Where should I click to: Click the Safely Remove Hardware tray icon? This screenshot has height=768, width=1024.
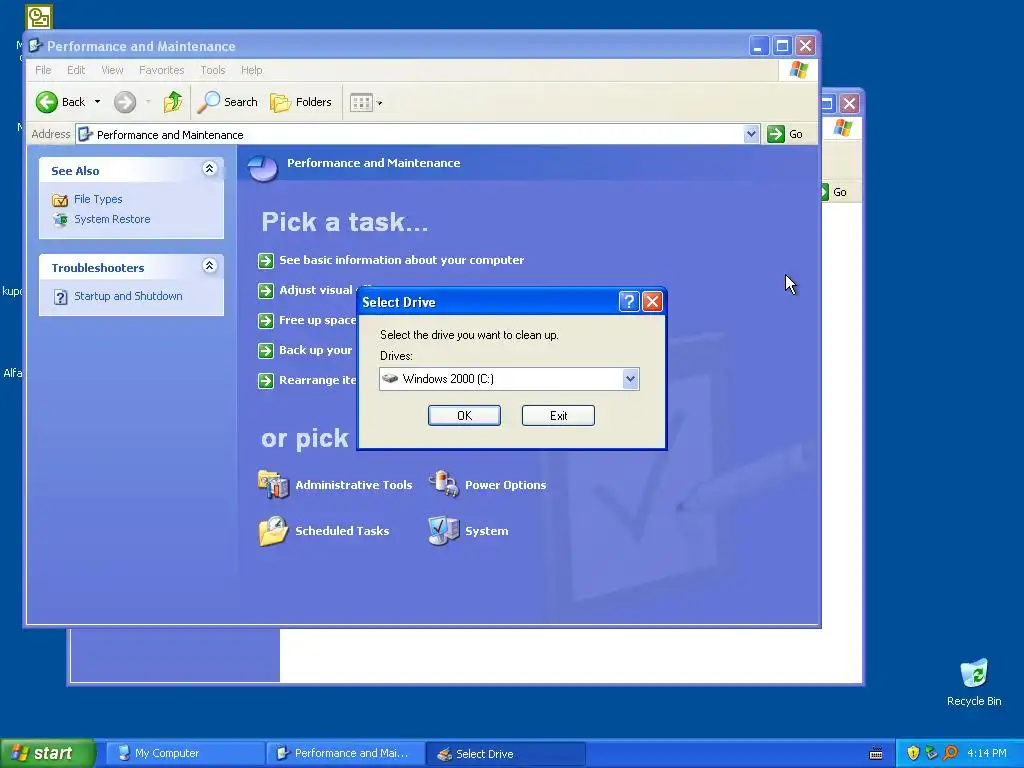[931, 753]
